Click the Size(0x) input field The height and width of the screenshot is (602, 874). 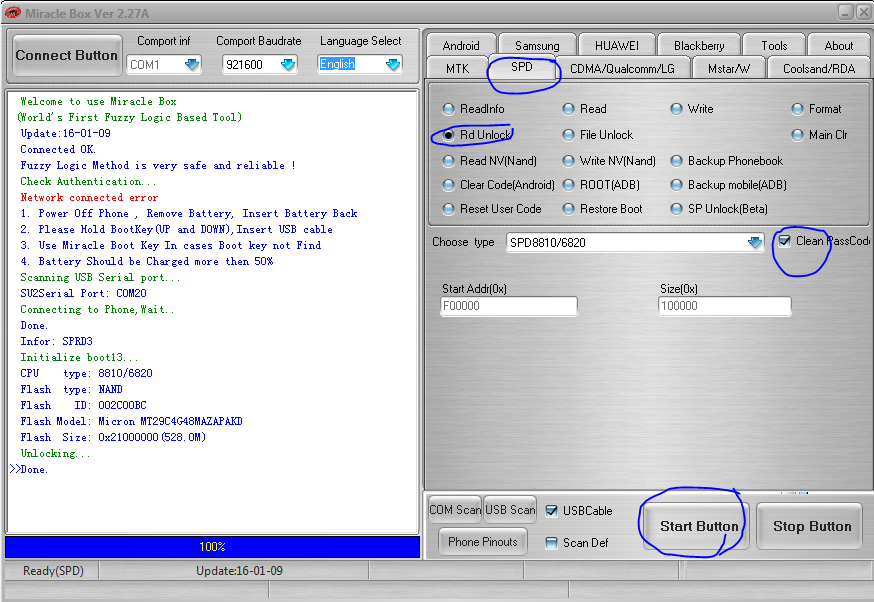click(724, 306)
